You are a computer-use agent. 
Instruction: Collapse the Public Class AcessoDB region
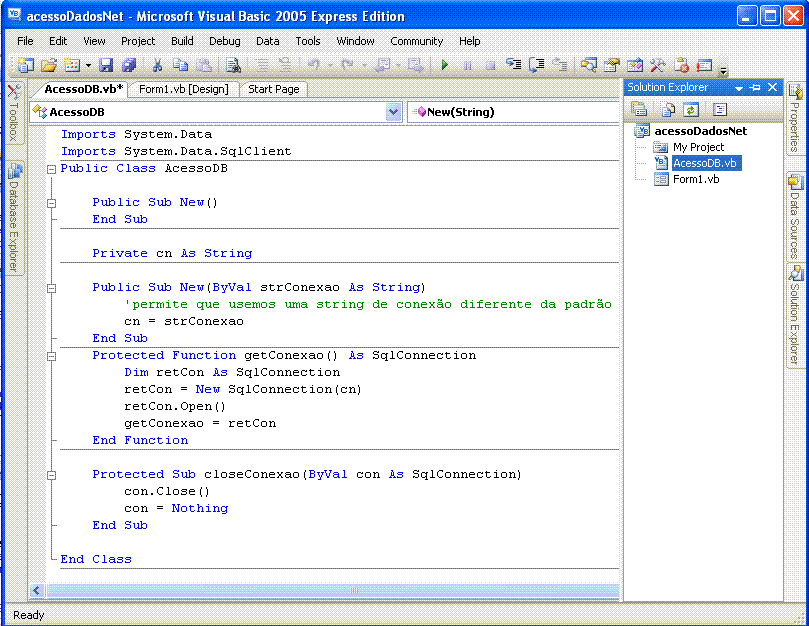51,169
